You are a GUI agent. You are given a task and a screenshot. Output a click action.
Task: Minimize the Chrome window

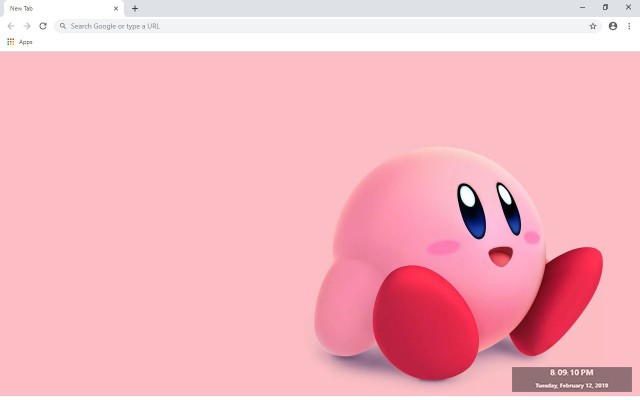tap(582, 7)
